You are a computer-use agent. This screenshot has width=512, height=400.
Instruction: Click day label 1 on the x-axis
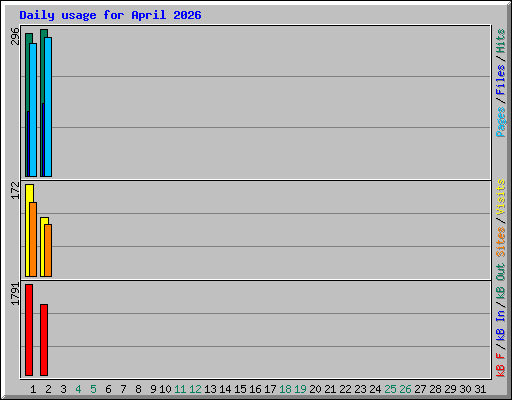click(x=33, y=389)
